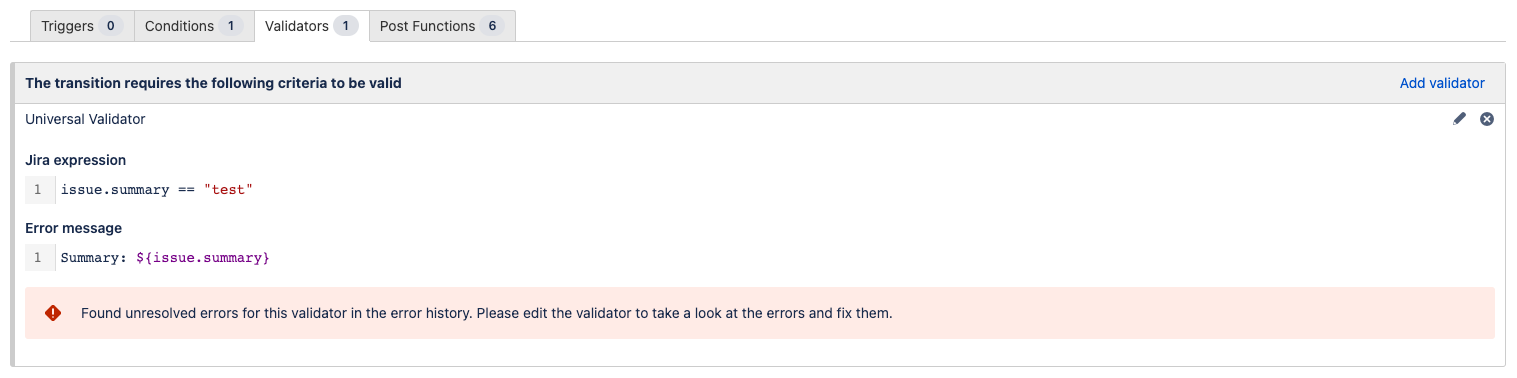1517x378 pixels.
Task: Click the Conditions count badge 1
Action: [231, 26]
